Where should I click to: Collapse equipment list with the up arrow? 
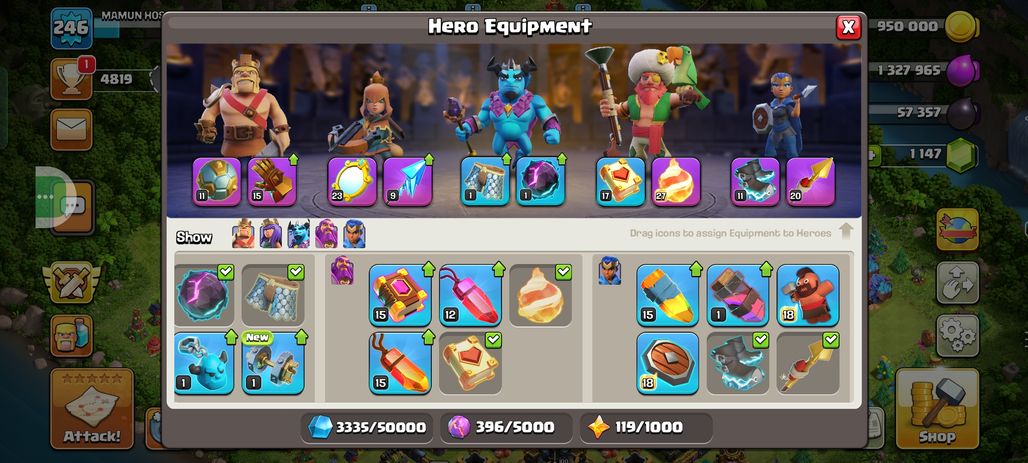click(846, 232)
